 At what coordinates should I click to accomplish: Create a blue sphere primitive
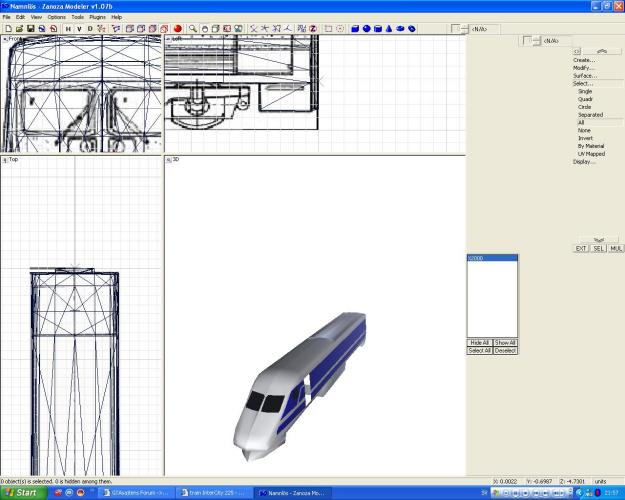coord(366,29)
